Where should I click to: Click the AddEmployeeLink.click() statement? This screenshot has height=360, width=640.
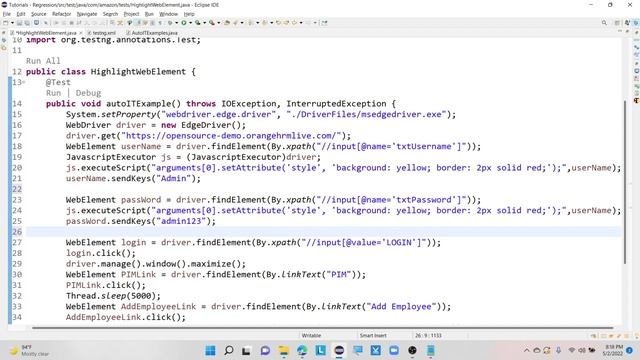coord(126,317)
